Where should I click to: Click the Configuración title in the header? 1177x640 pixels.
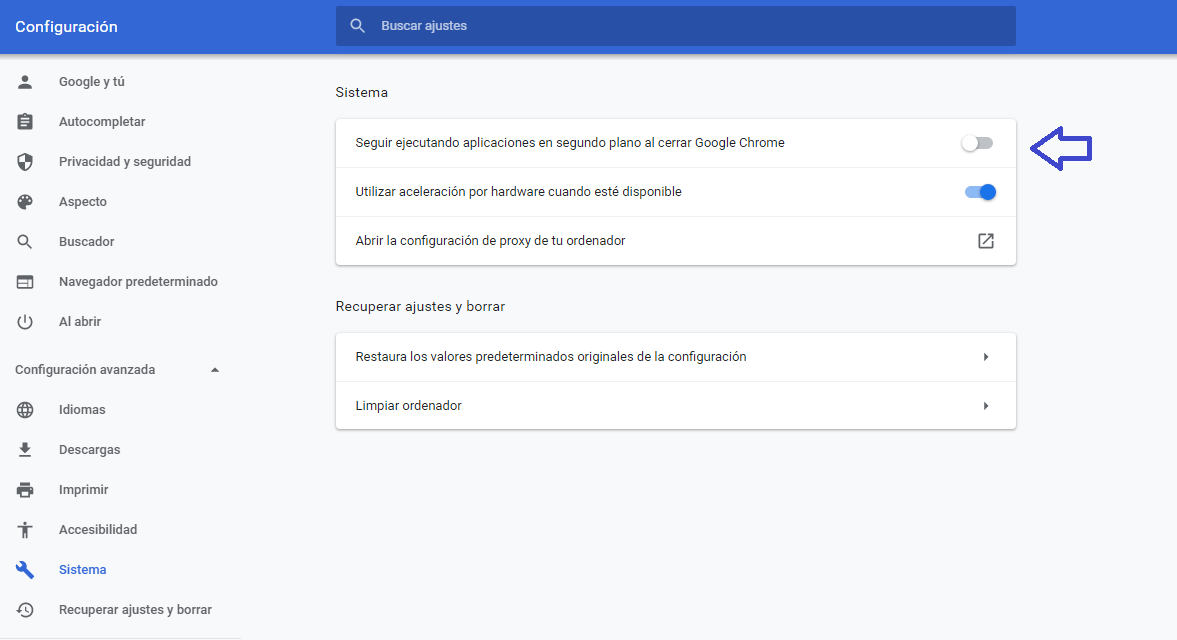[66, 27]
